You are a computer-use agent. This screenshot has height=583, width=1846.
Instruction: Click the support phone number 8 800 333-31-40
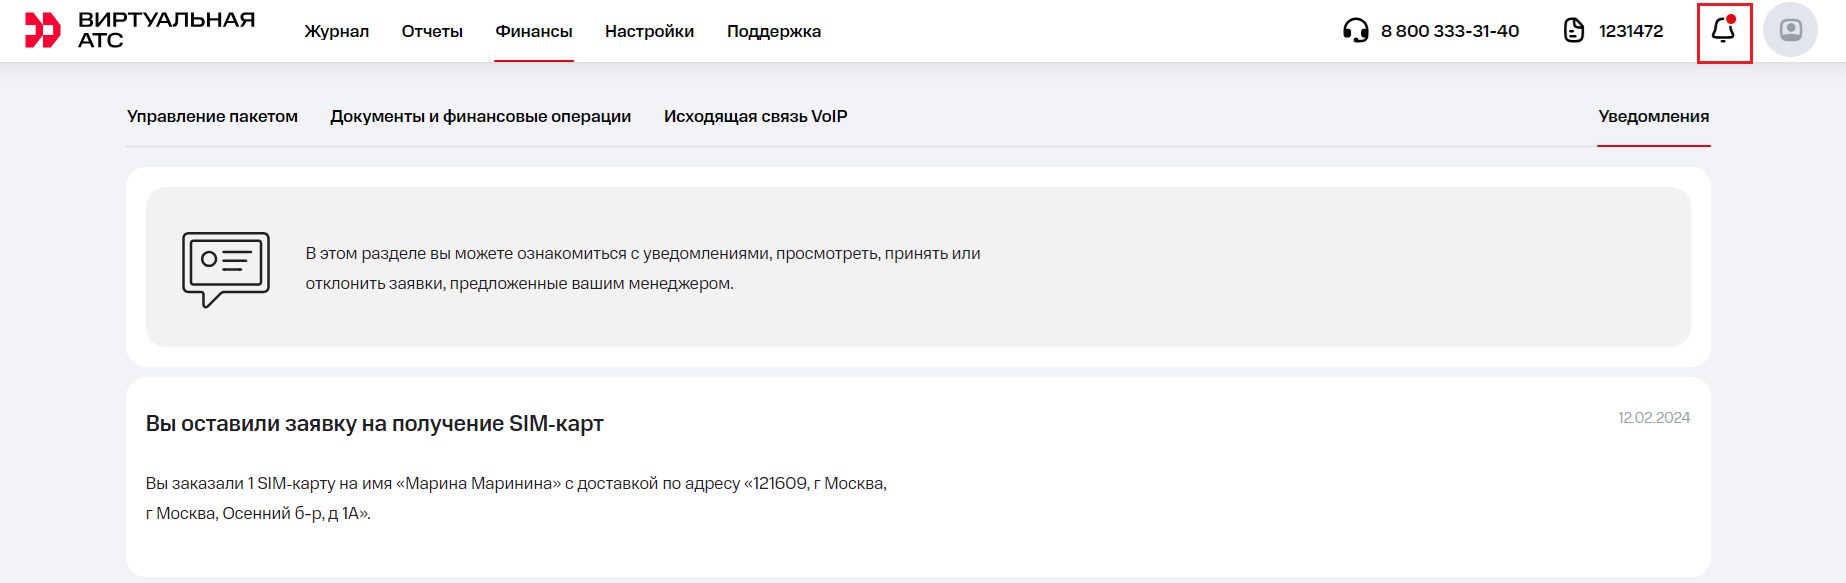(x=1449, y=31)
